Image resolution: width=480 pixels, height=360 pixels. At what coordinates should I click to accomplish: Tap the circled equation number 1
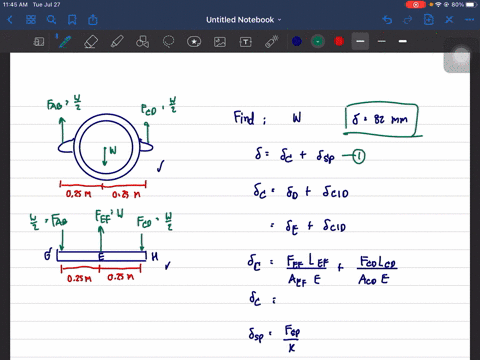click(x=359, y=157)
